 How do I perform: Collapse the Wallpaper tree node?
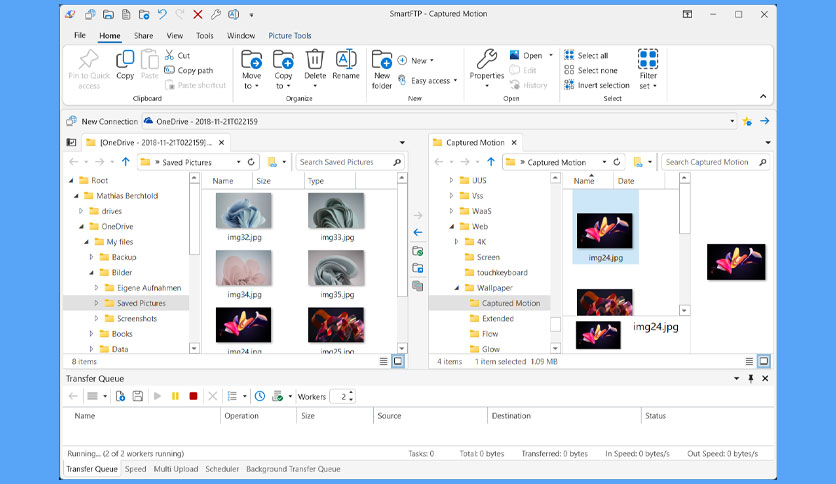click(x=456, y=288)
